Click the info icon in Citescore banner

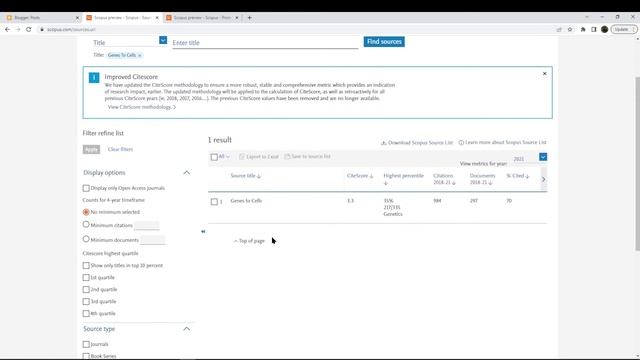tap(94, 78)
